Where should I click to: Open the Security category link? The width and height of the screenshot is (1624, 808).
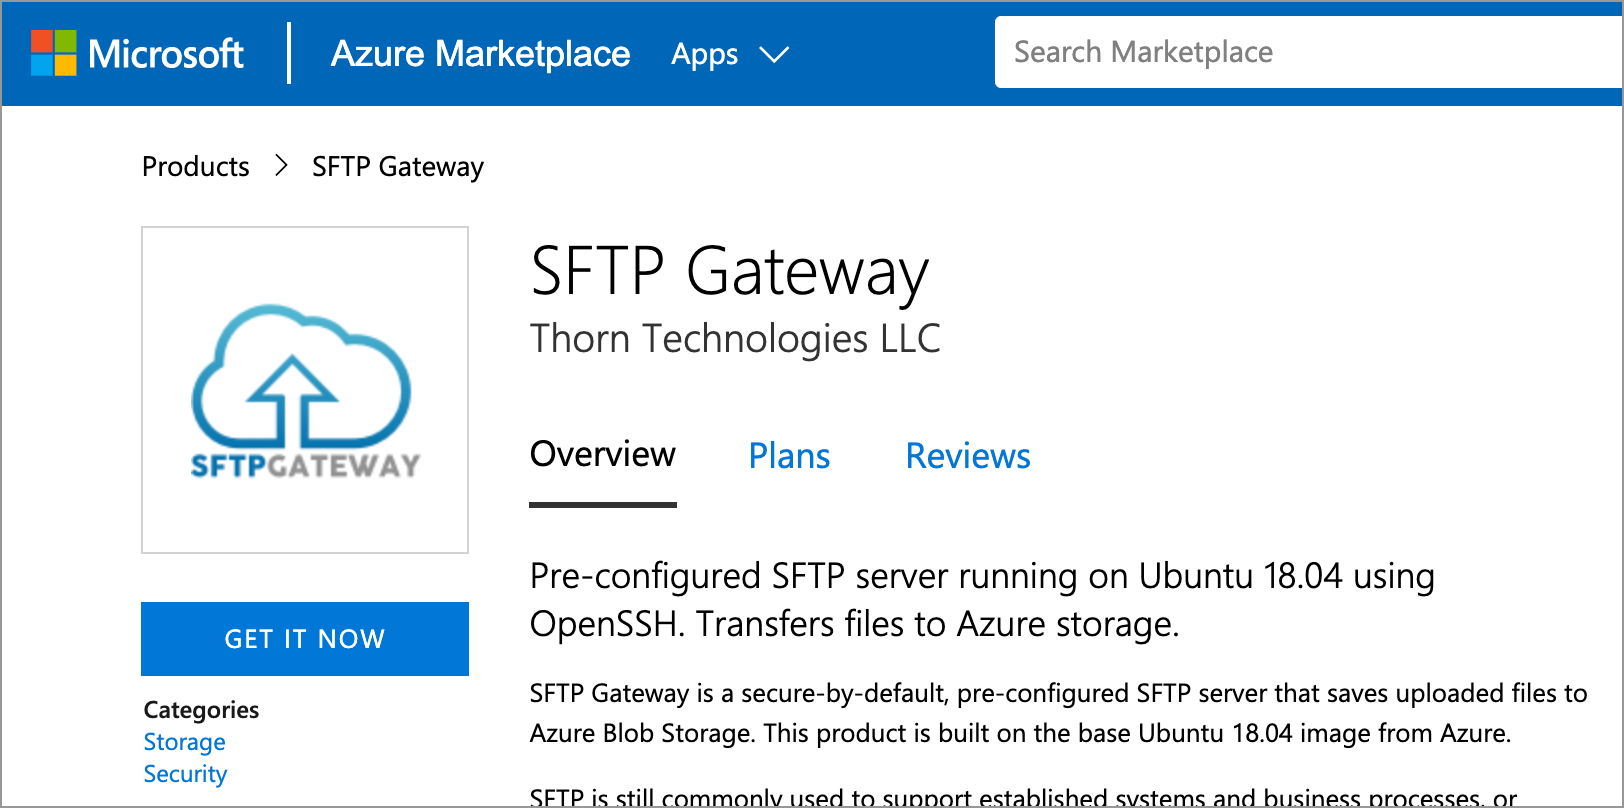pos(185,773)
